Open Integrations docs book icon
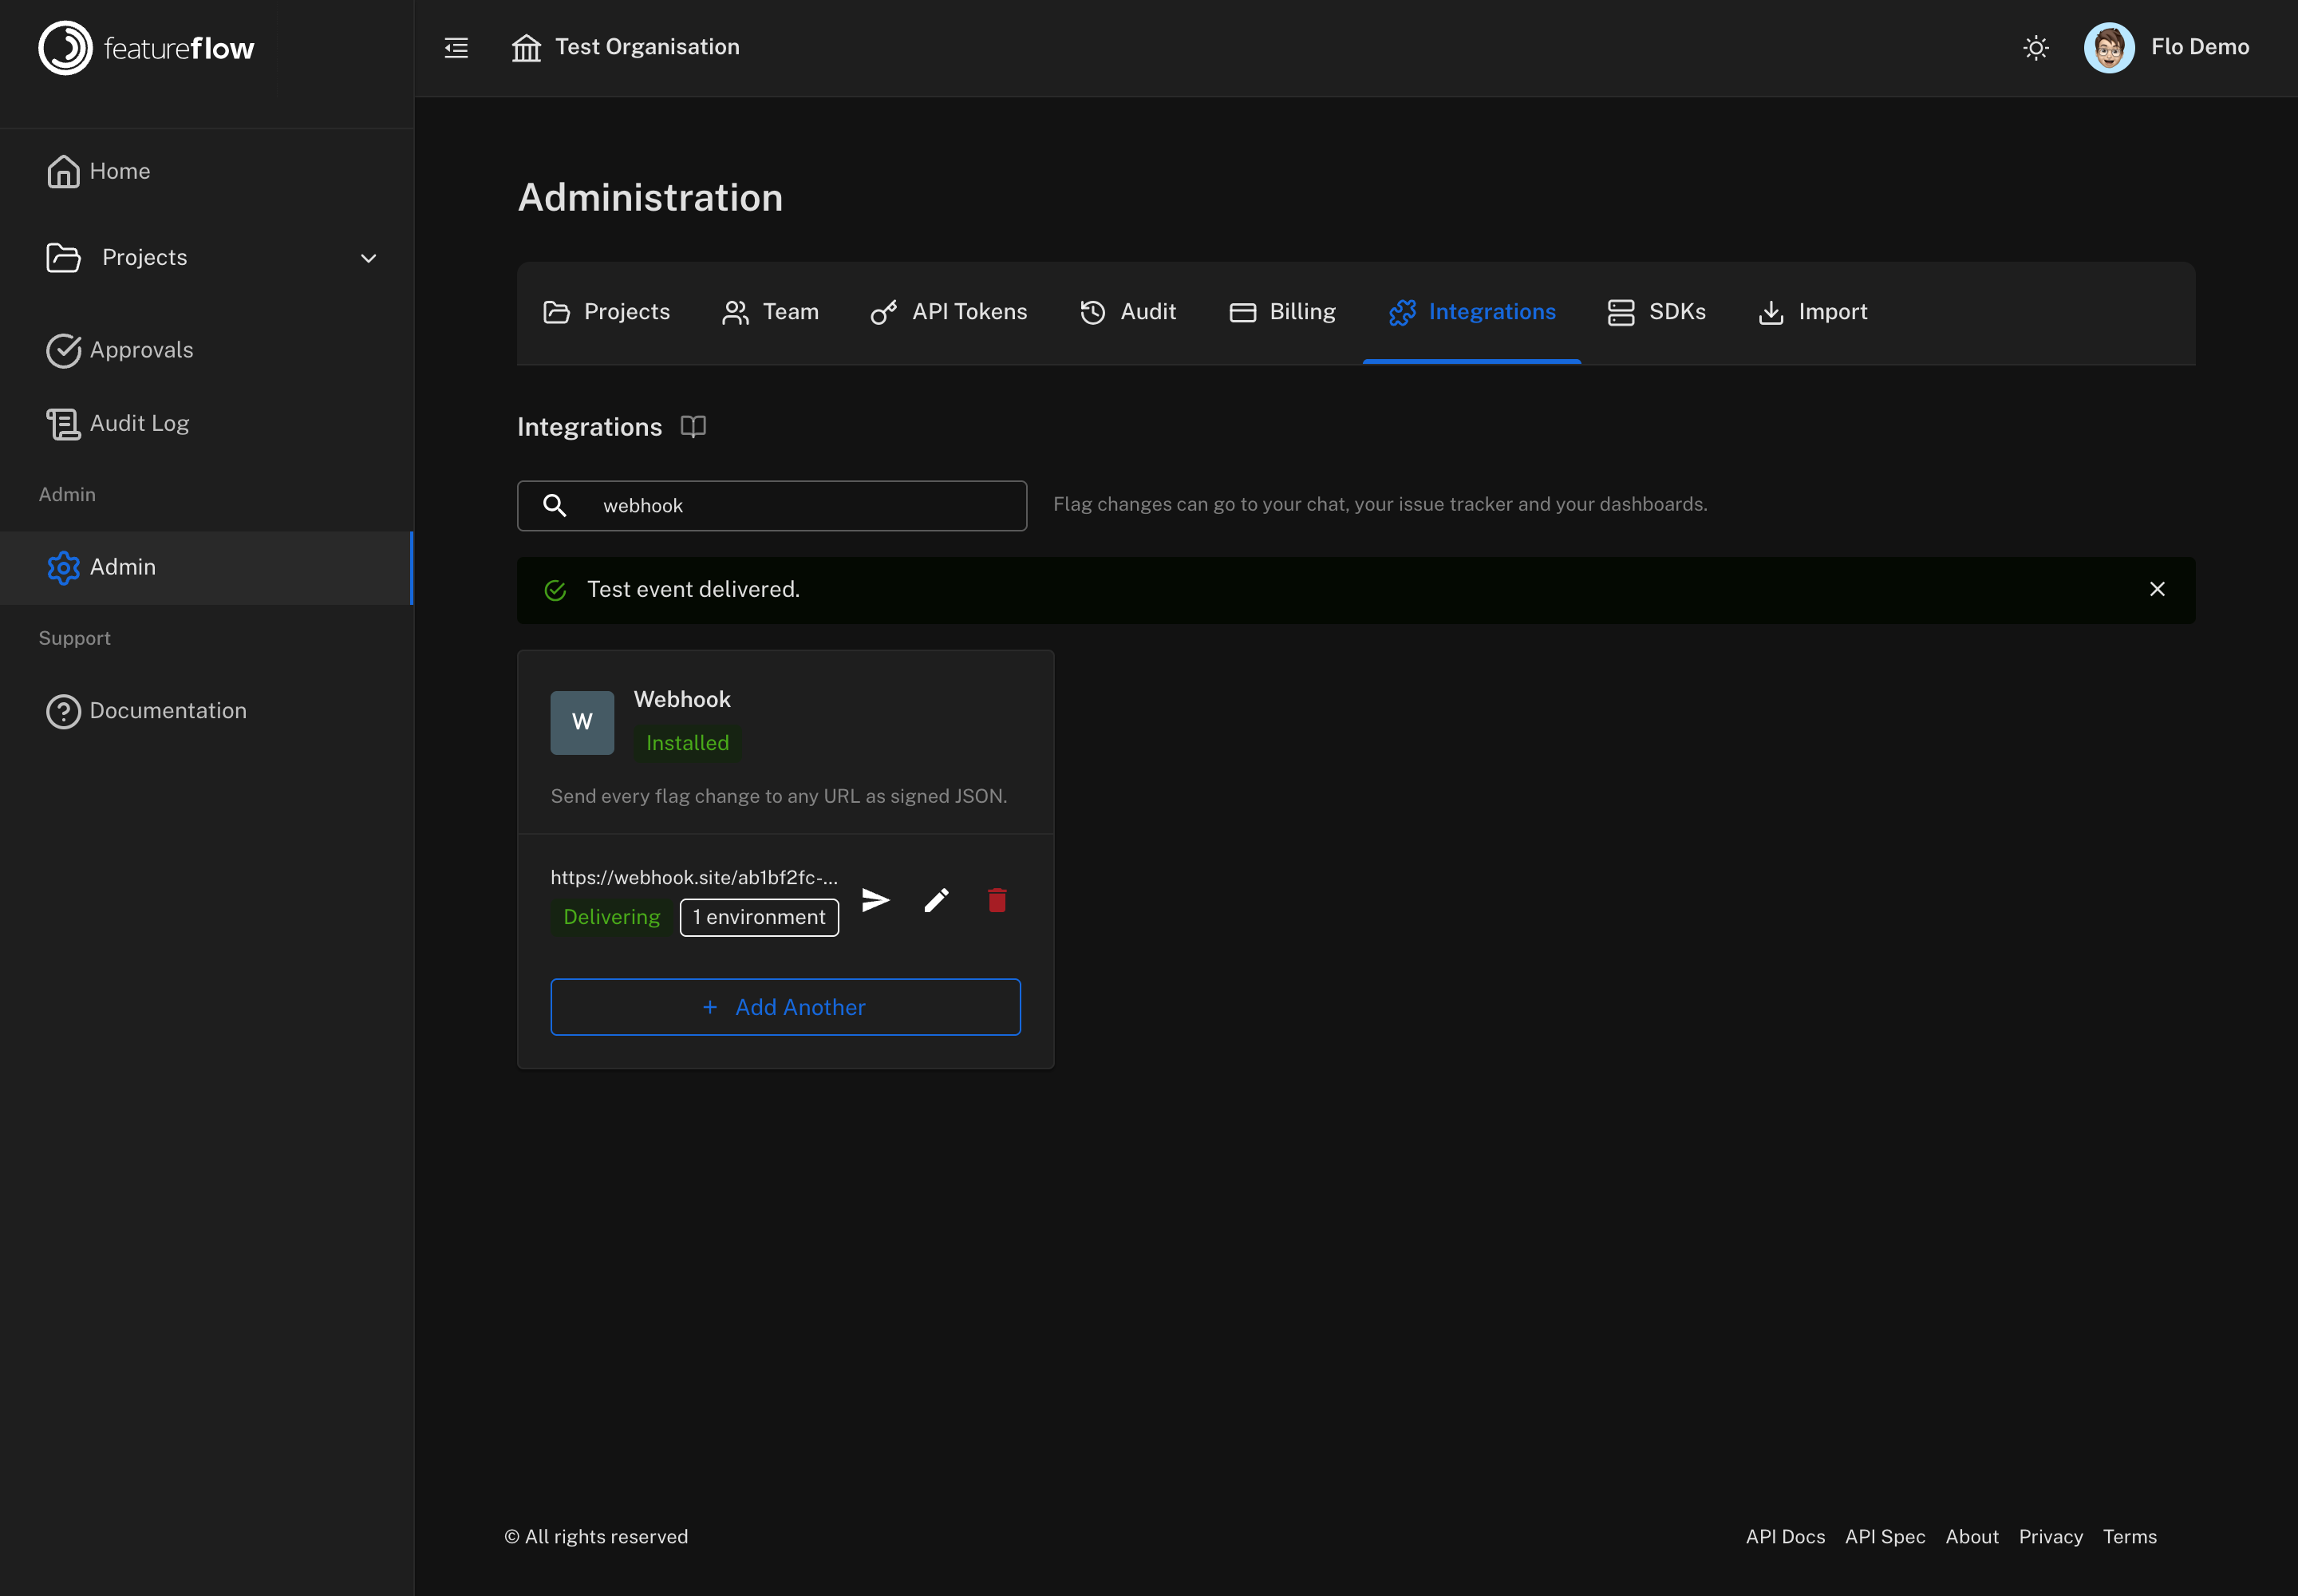Screen dimensions: 2298x1596 [x=693, y=427]
